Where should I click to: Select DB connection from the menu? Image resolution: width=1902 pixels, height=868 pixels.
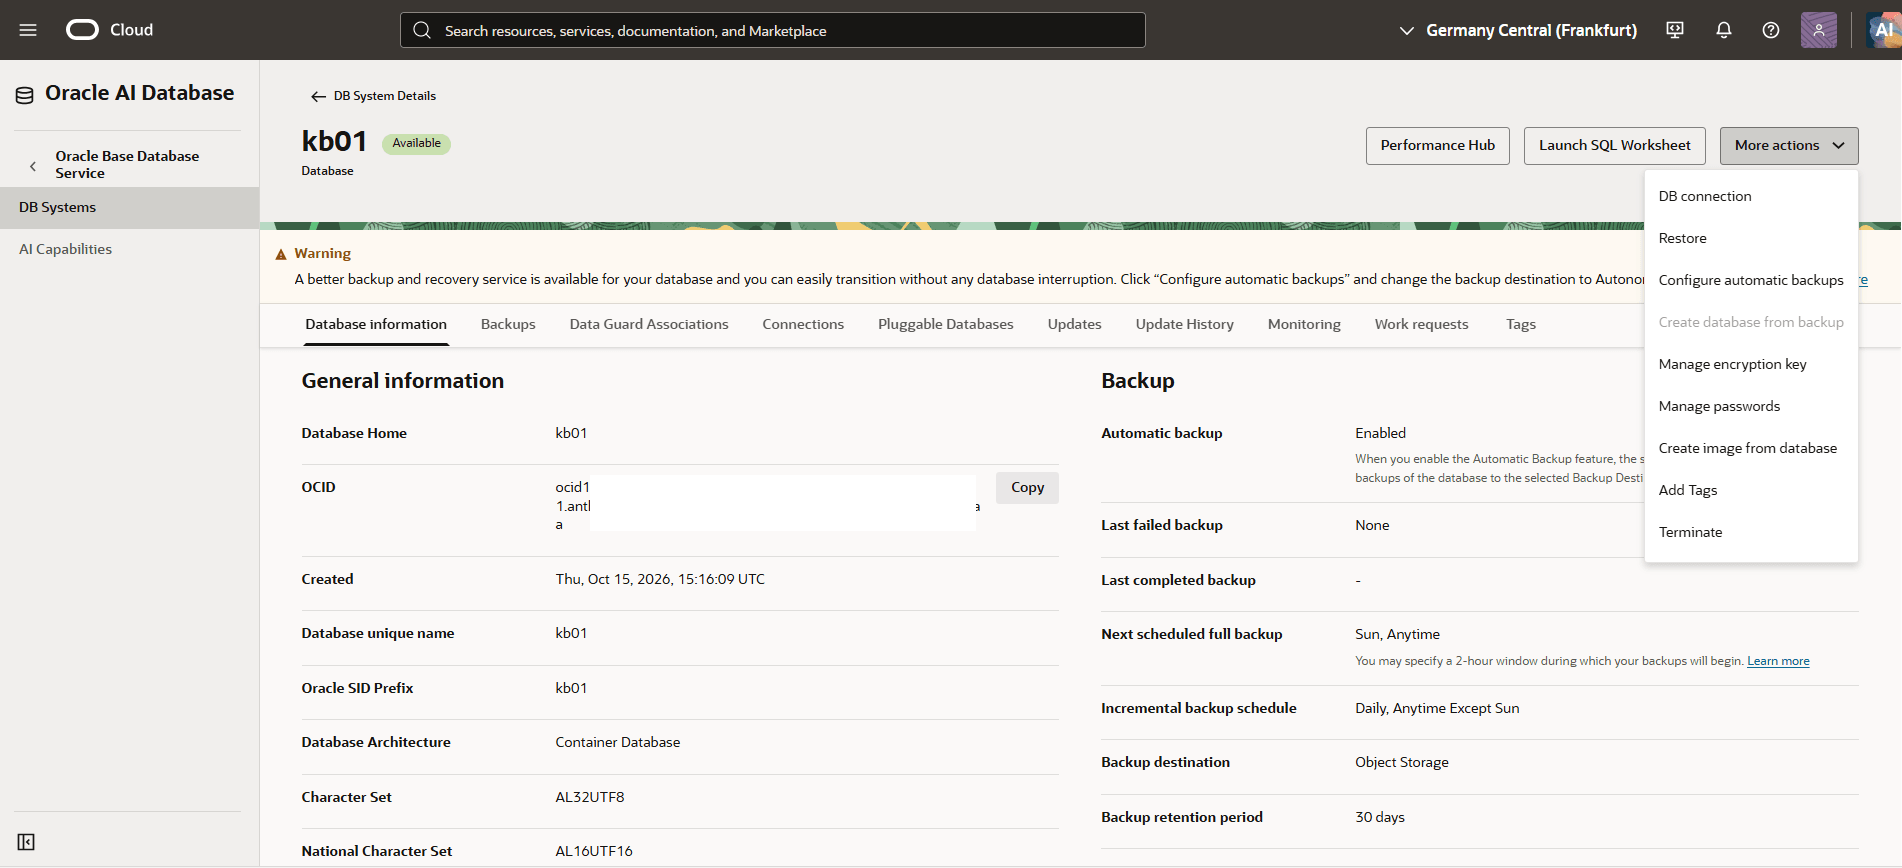1751,196
